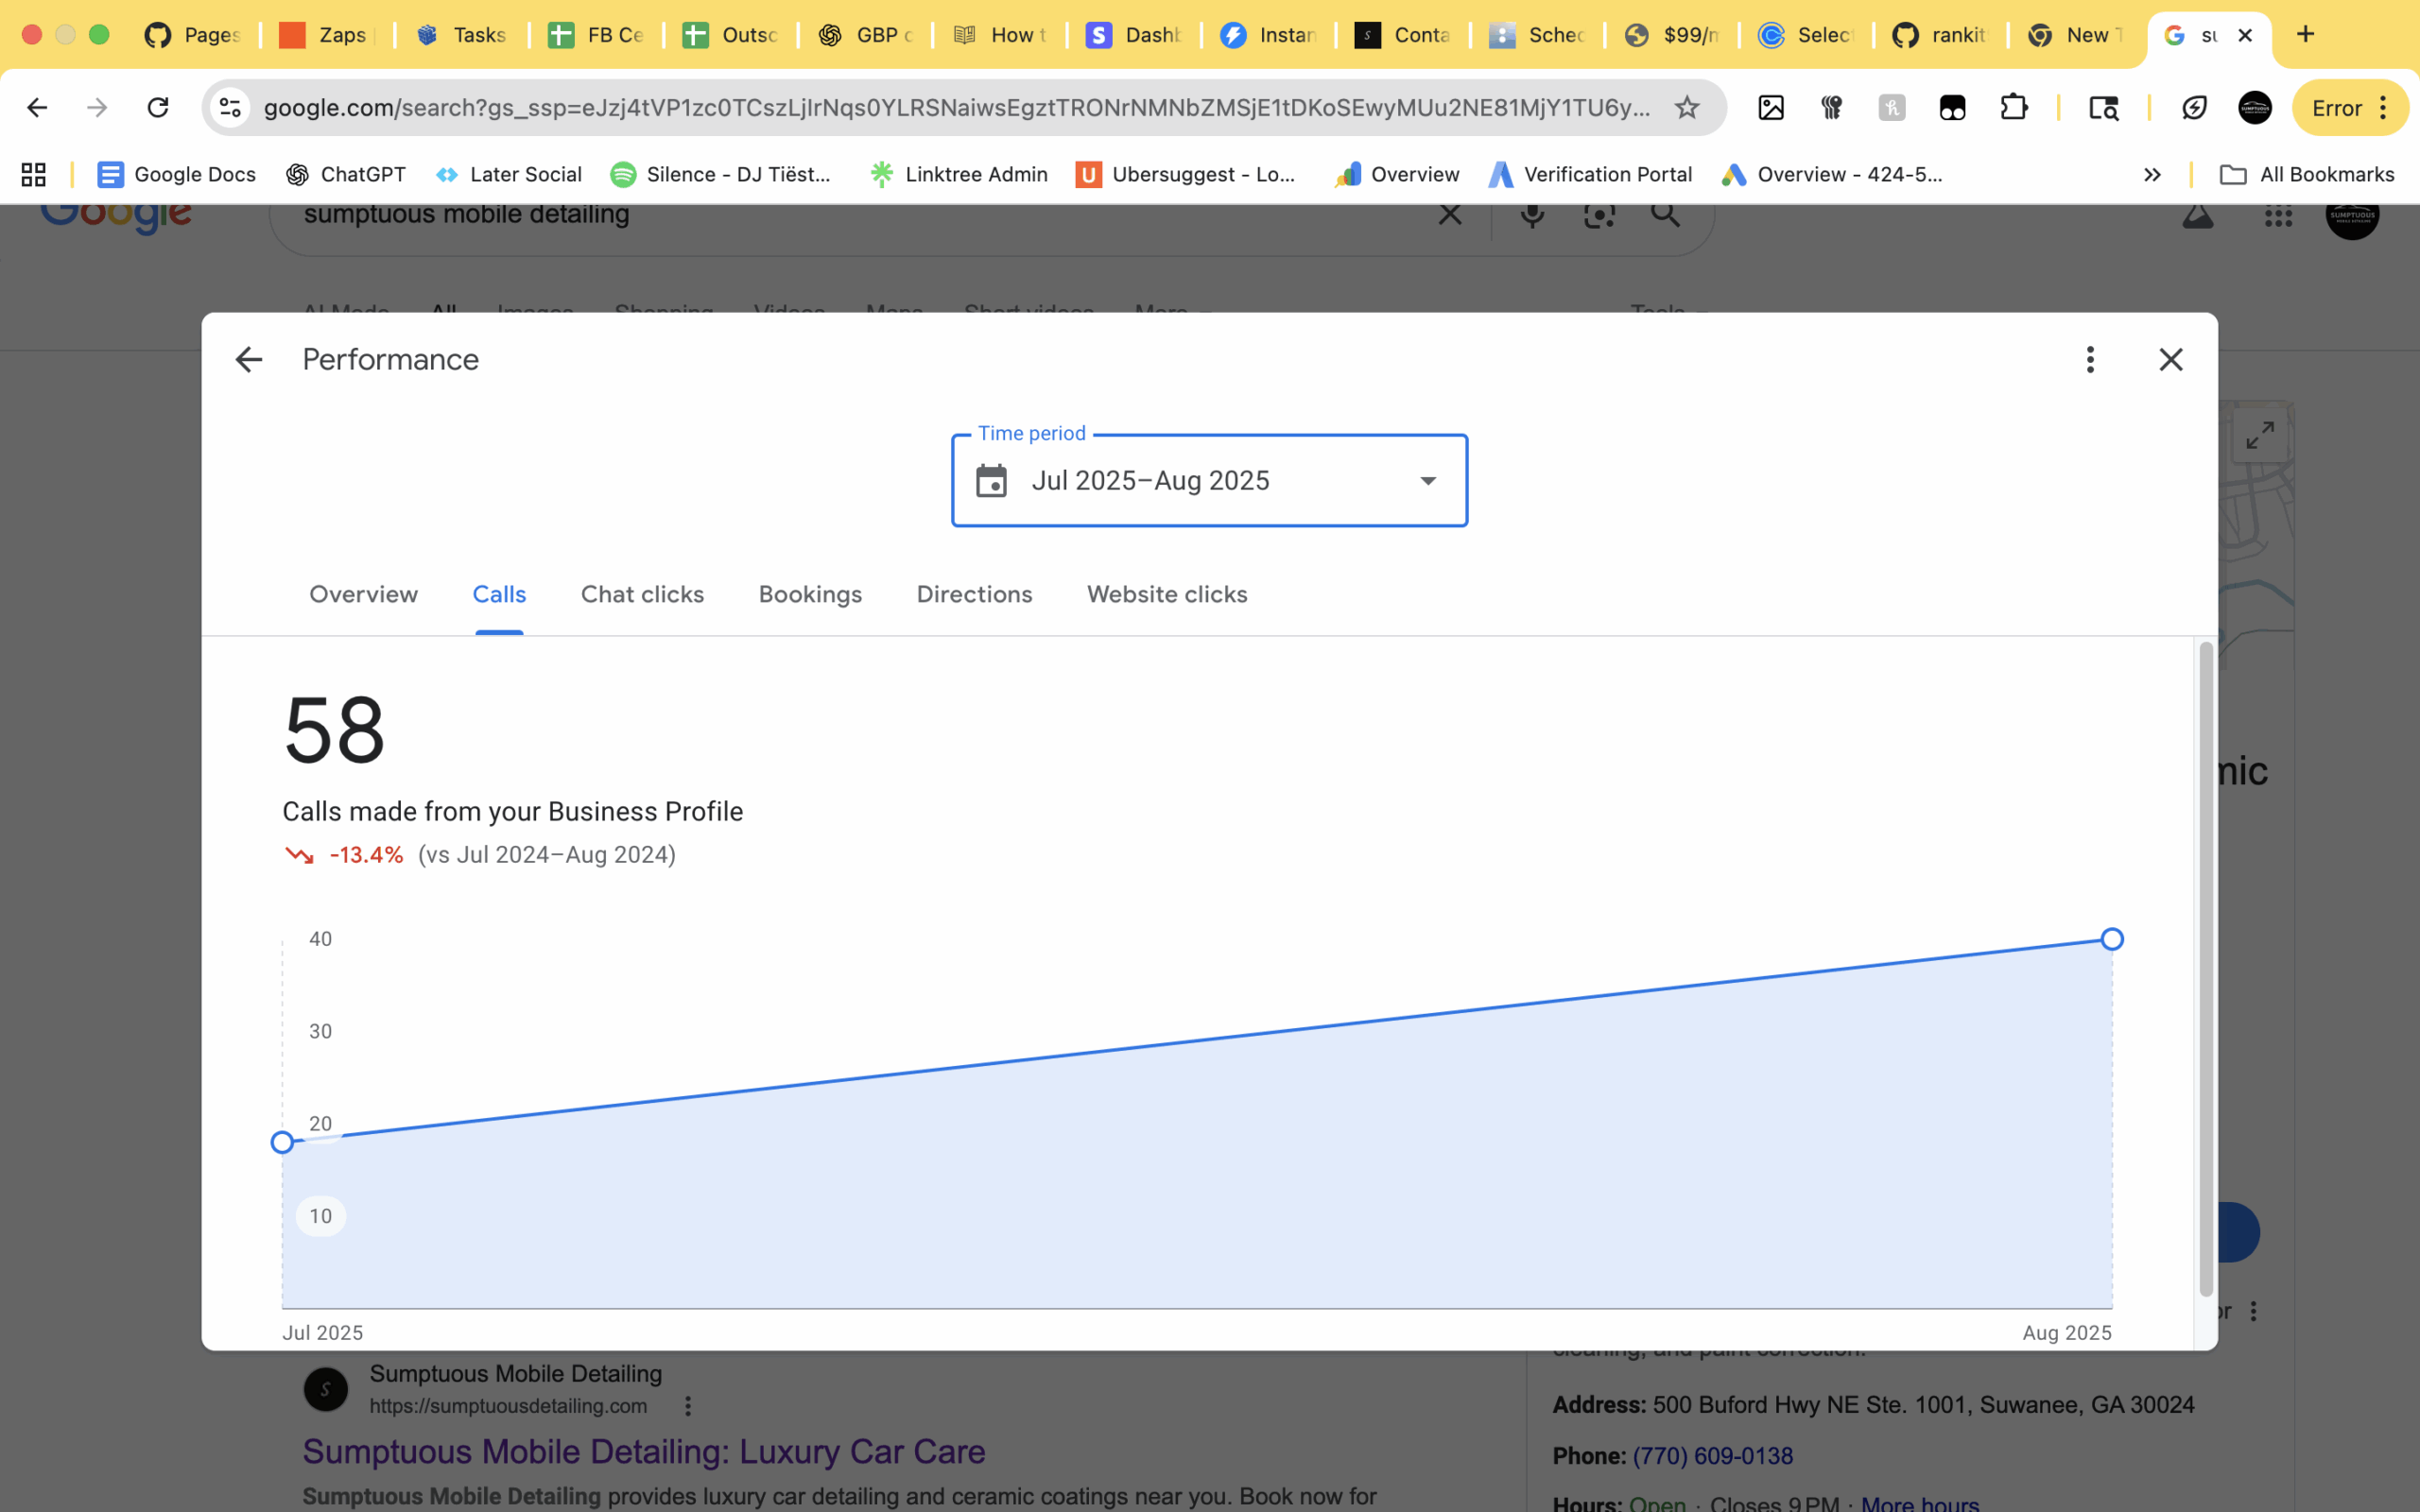Open a new tab with the plus icon

click(2305, 35)
